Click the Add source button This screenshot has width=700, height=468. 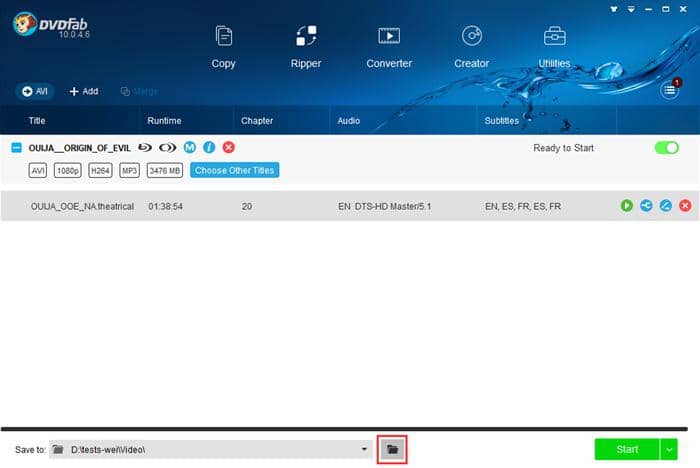pos(83,91)
